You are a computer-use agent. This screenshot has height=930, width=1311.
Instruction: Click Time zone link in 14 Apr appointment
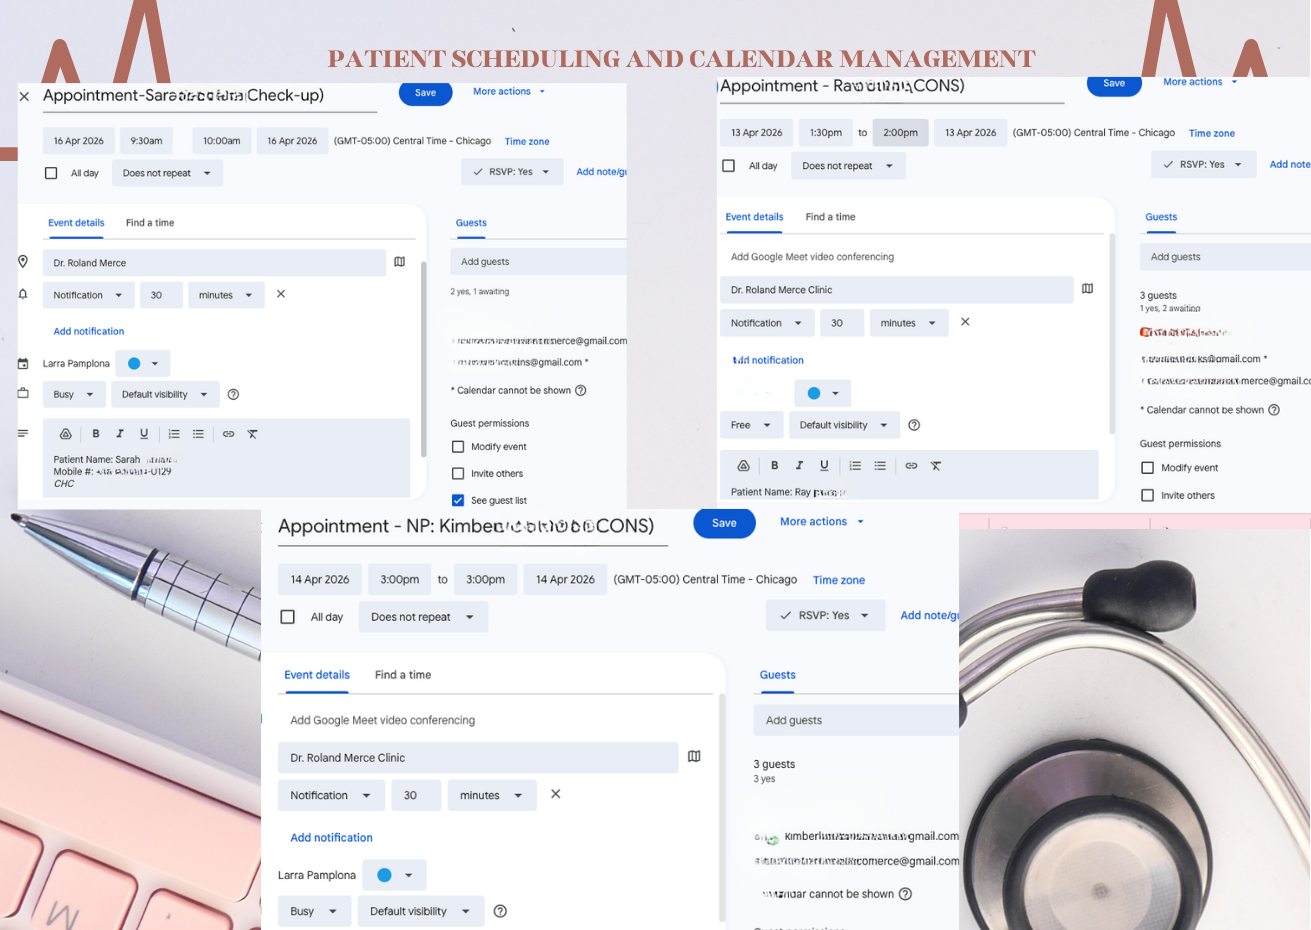839,580
